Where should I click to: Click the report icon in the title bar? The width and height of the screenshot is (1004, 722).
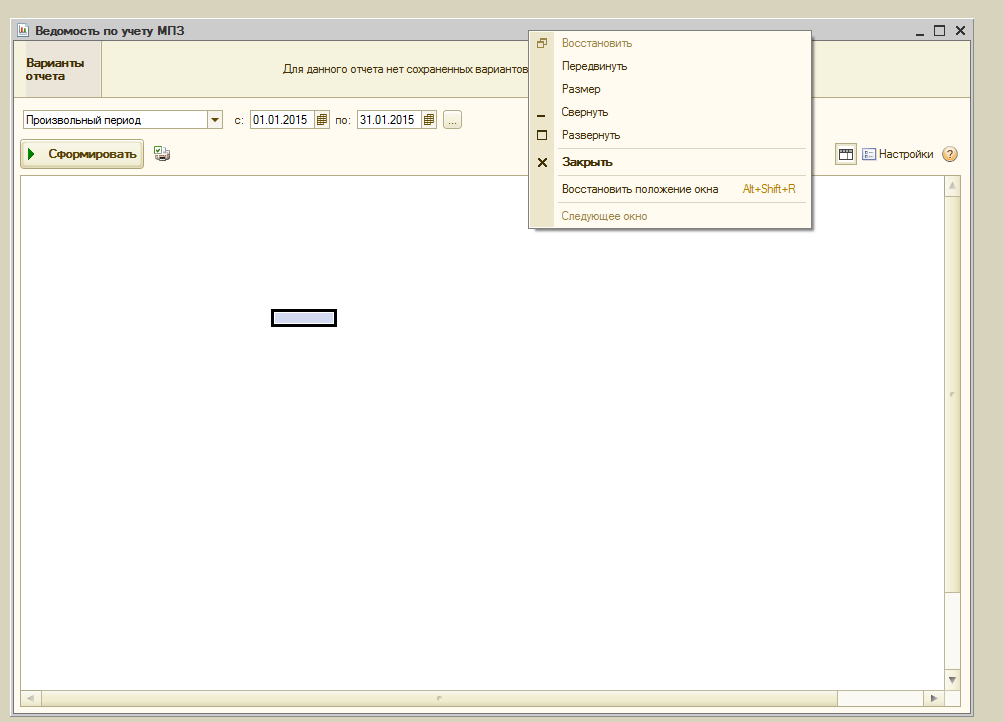click(23, 31)
